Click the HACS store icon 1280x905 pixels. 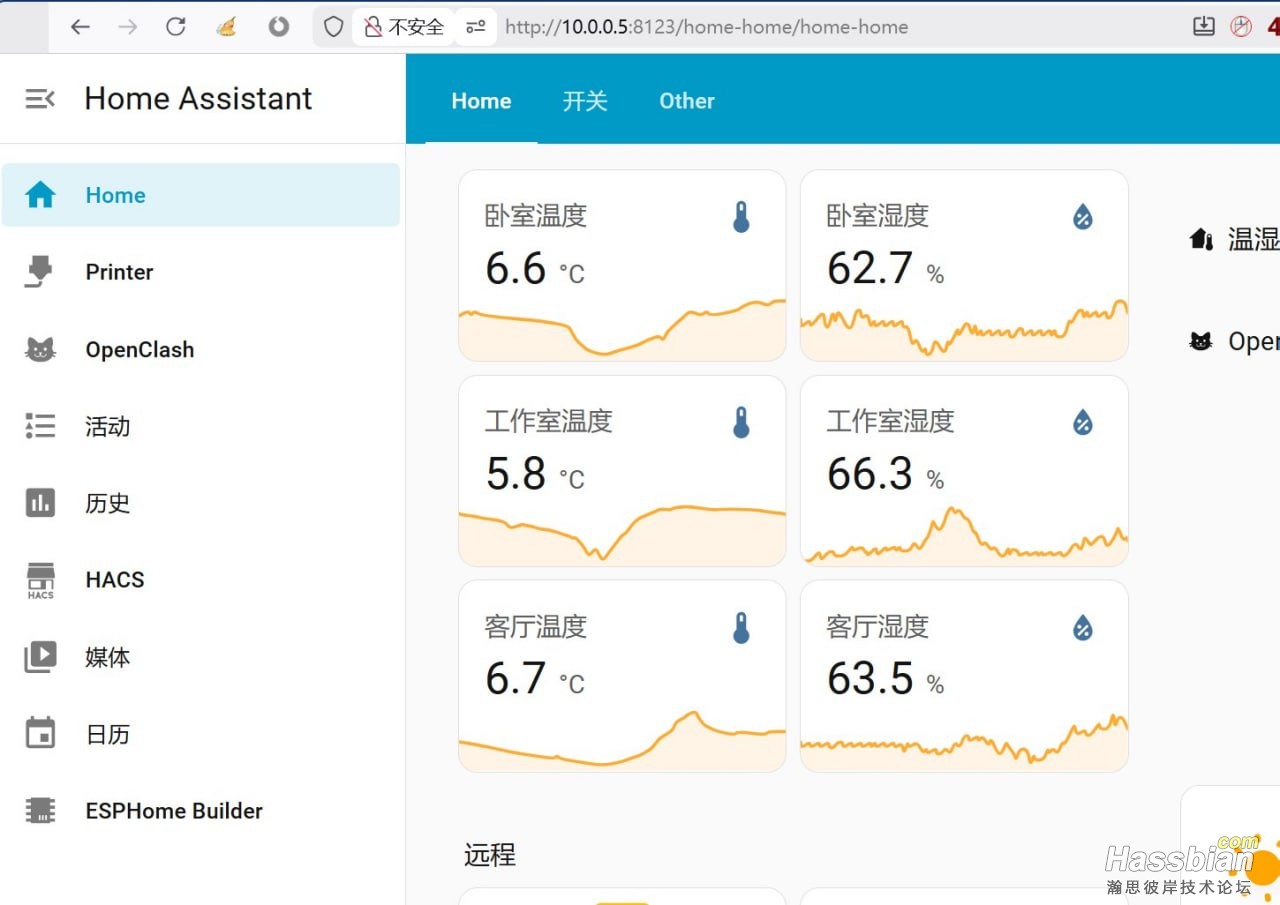40,580
